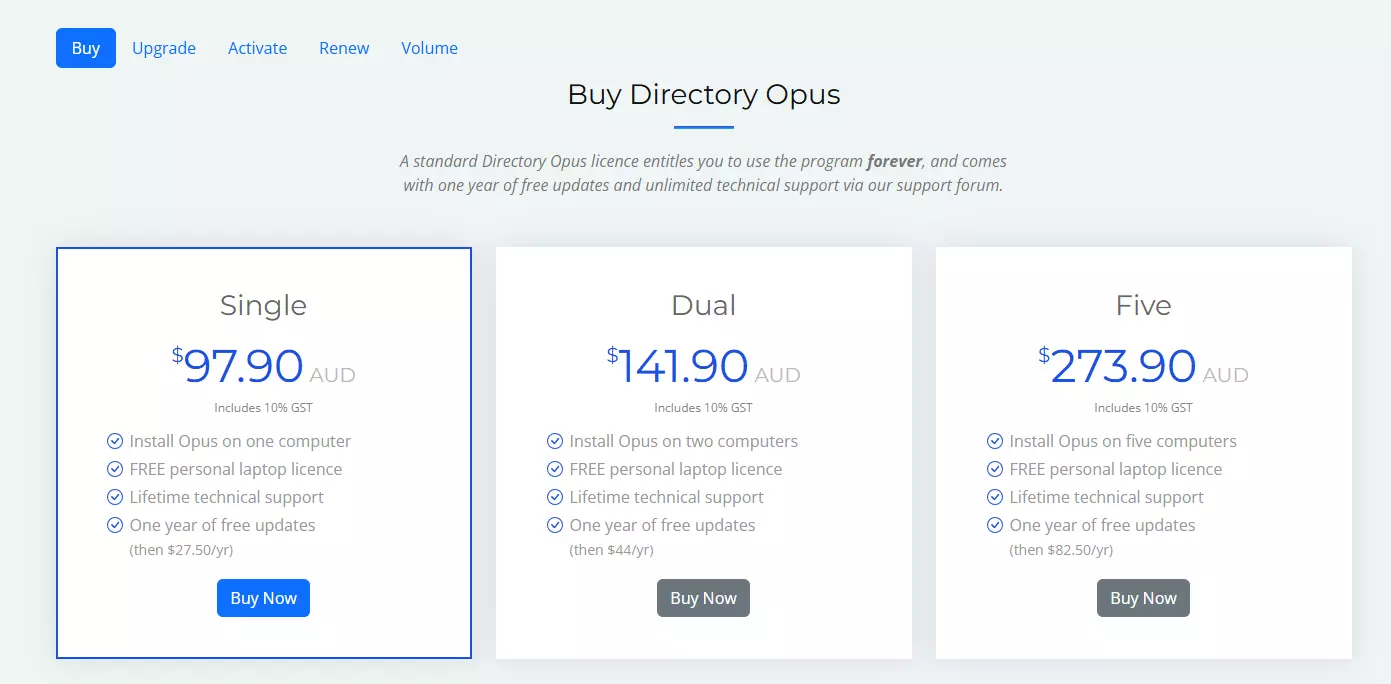Open the Volume tab
Viewport: 1391px width, 684px height.
point(429,48)
